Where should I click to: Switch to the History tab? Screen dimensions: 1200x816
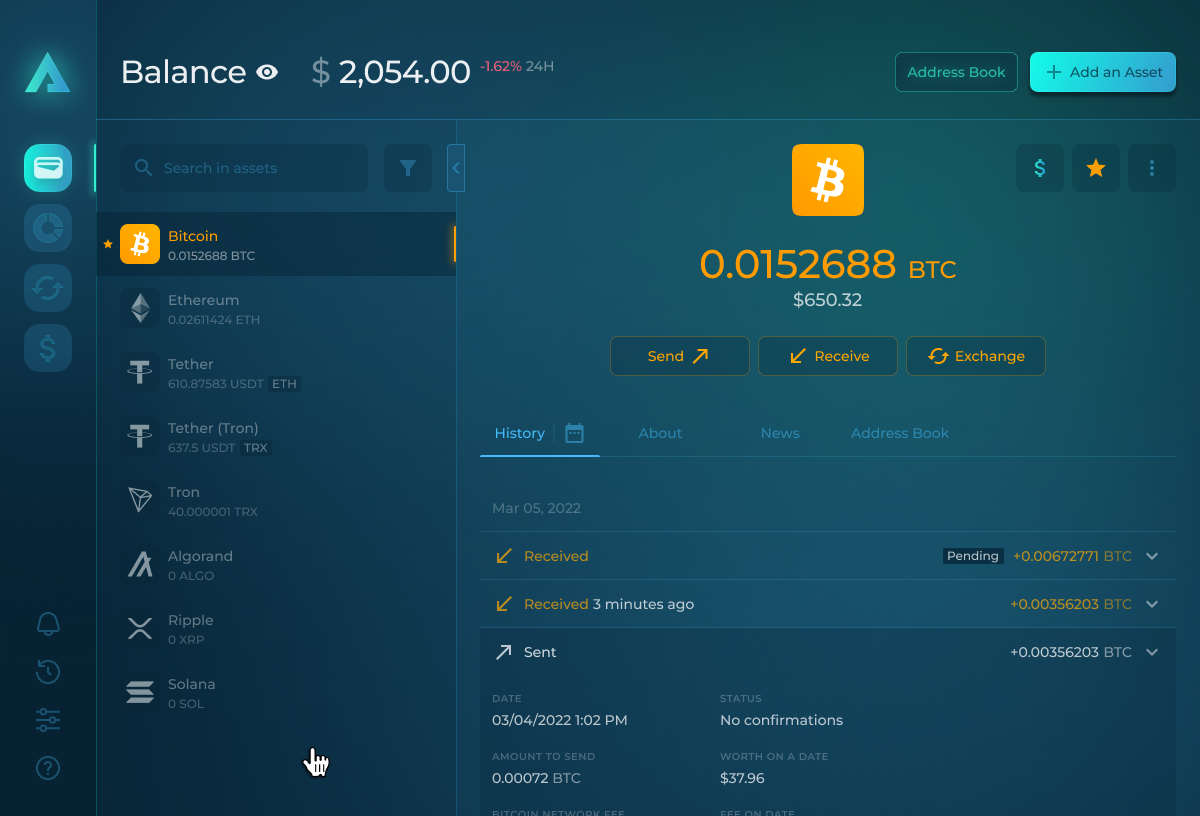(x=520, y=433)
